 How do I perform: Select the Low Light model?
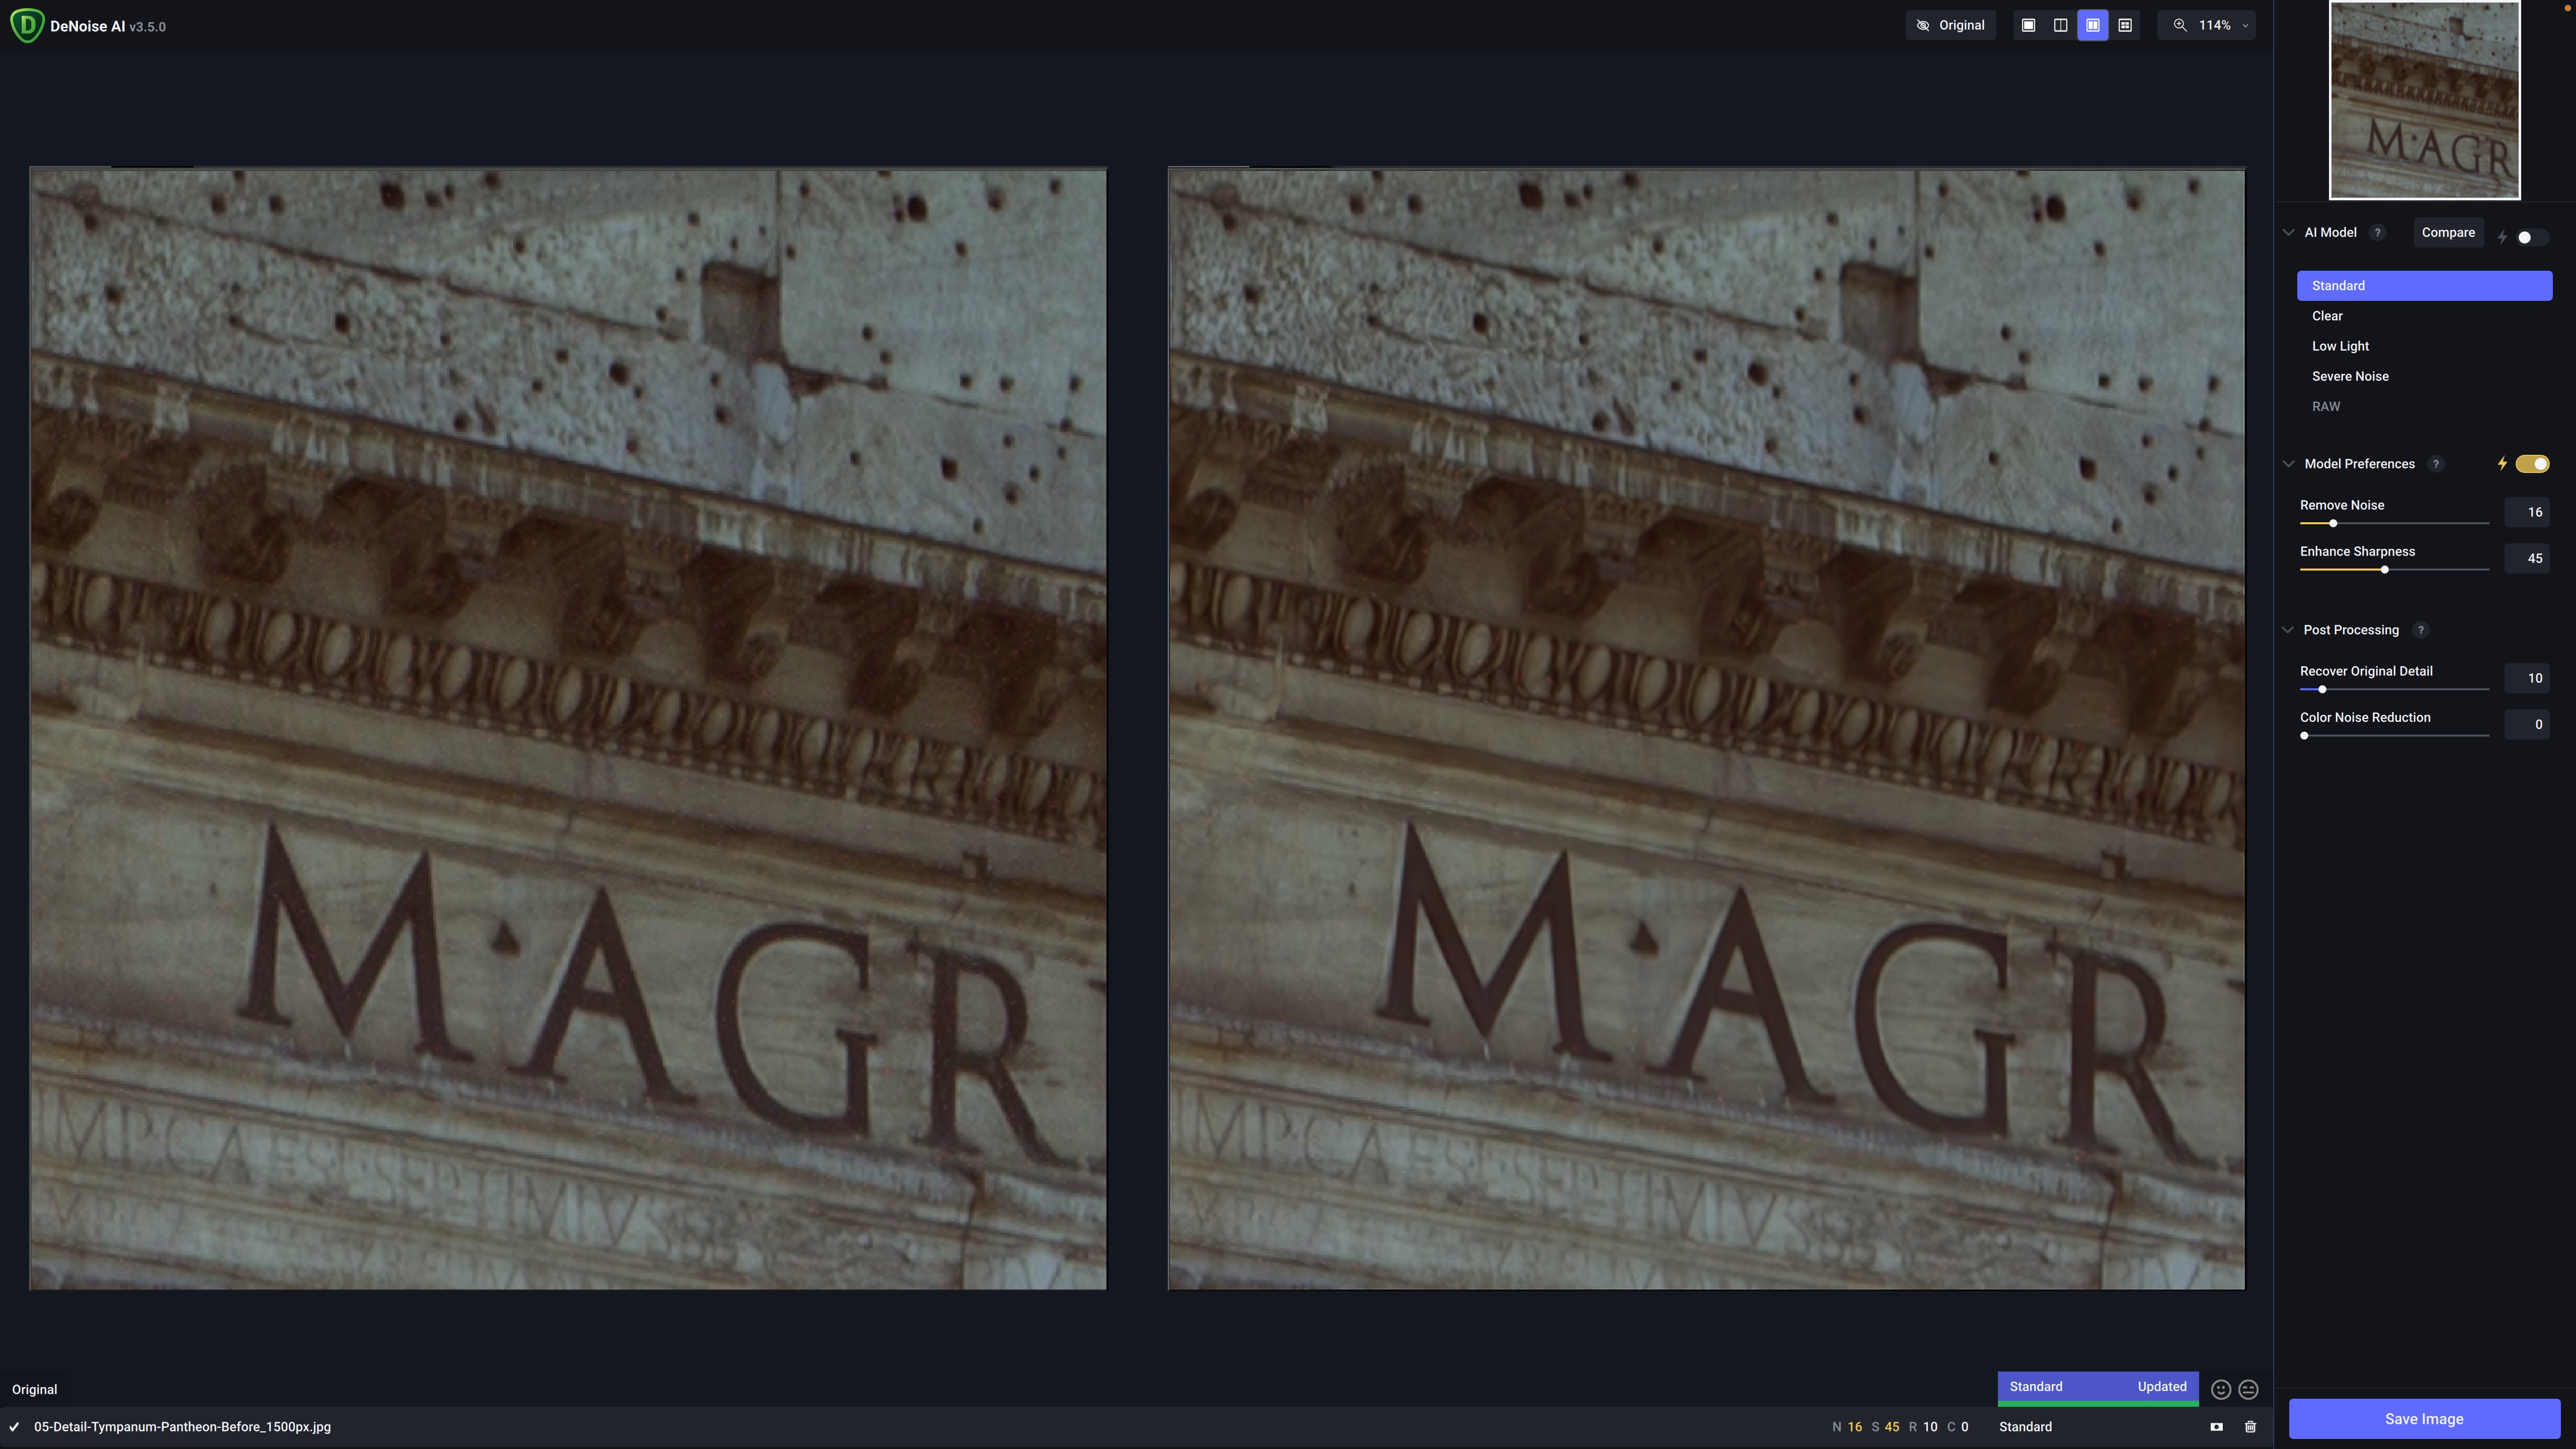[x=2340, y=346]
